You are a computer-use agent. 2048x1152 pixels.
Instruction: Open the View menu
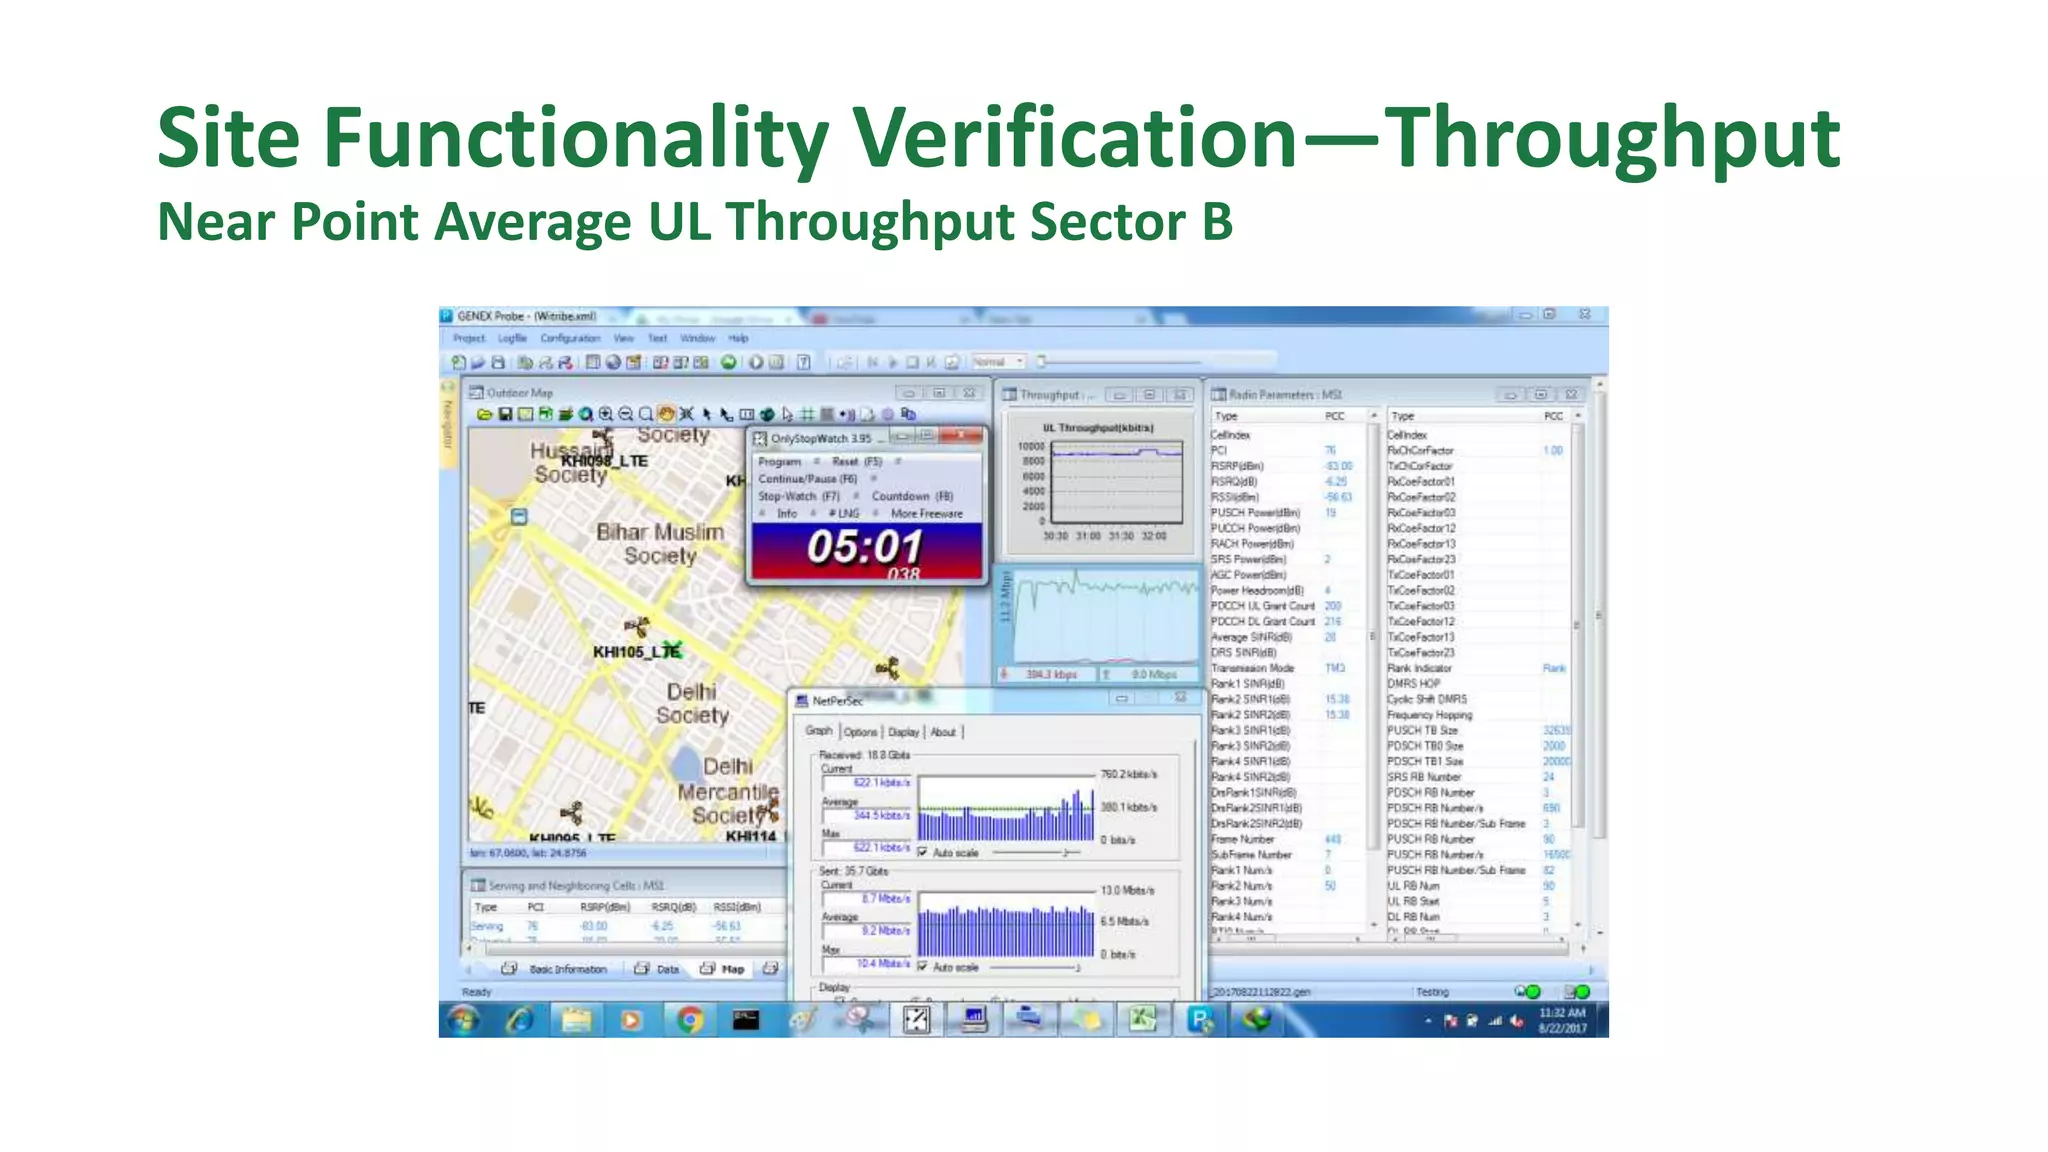(x=624, y=338)
